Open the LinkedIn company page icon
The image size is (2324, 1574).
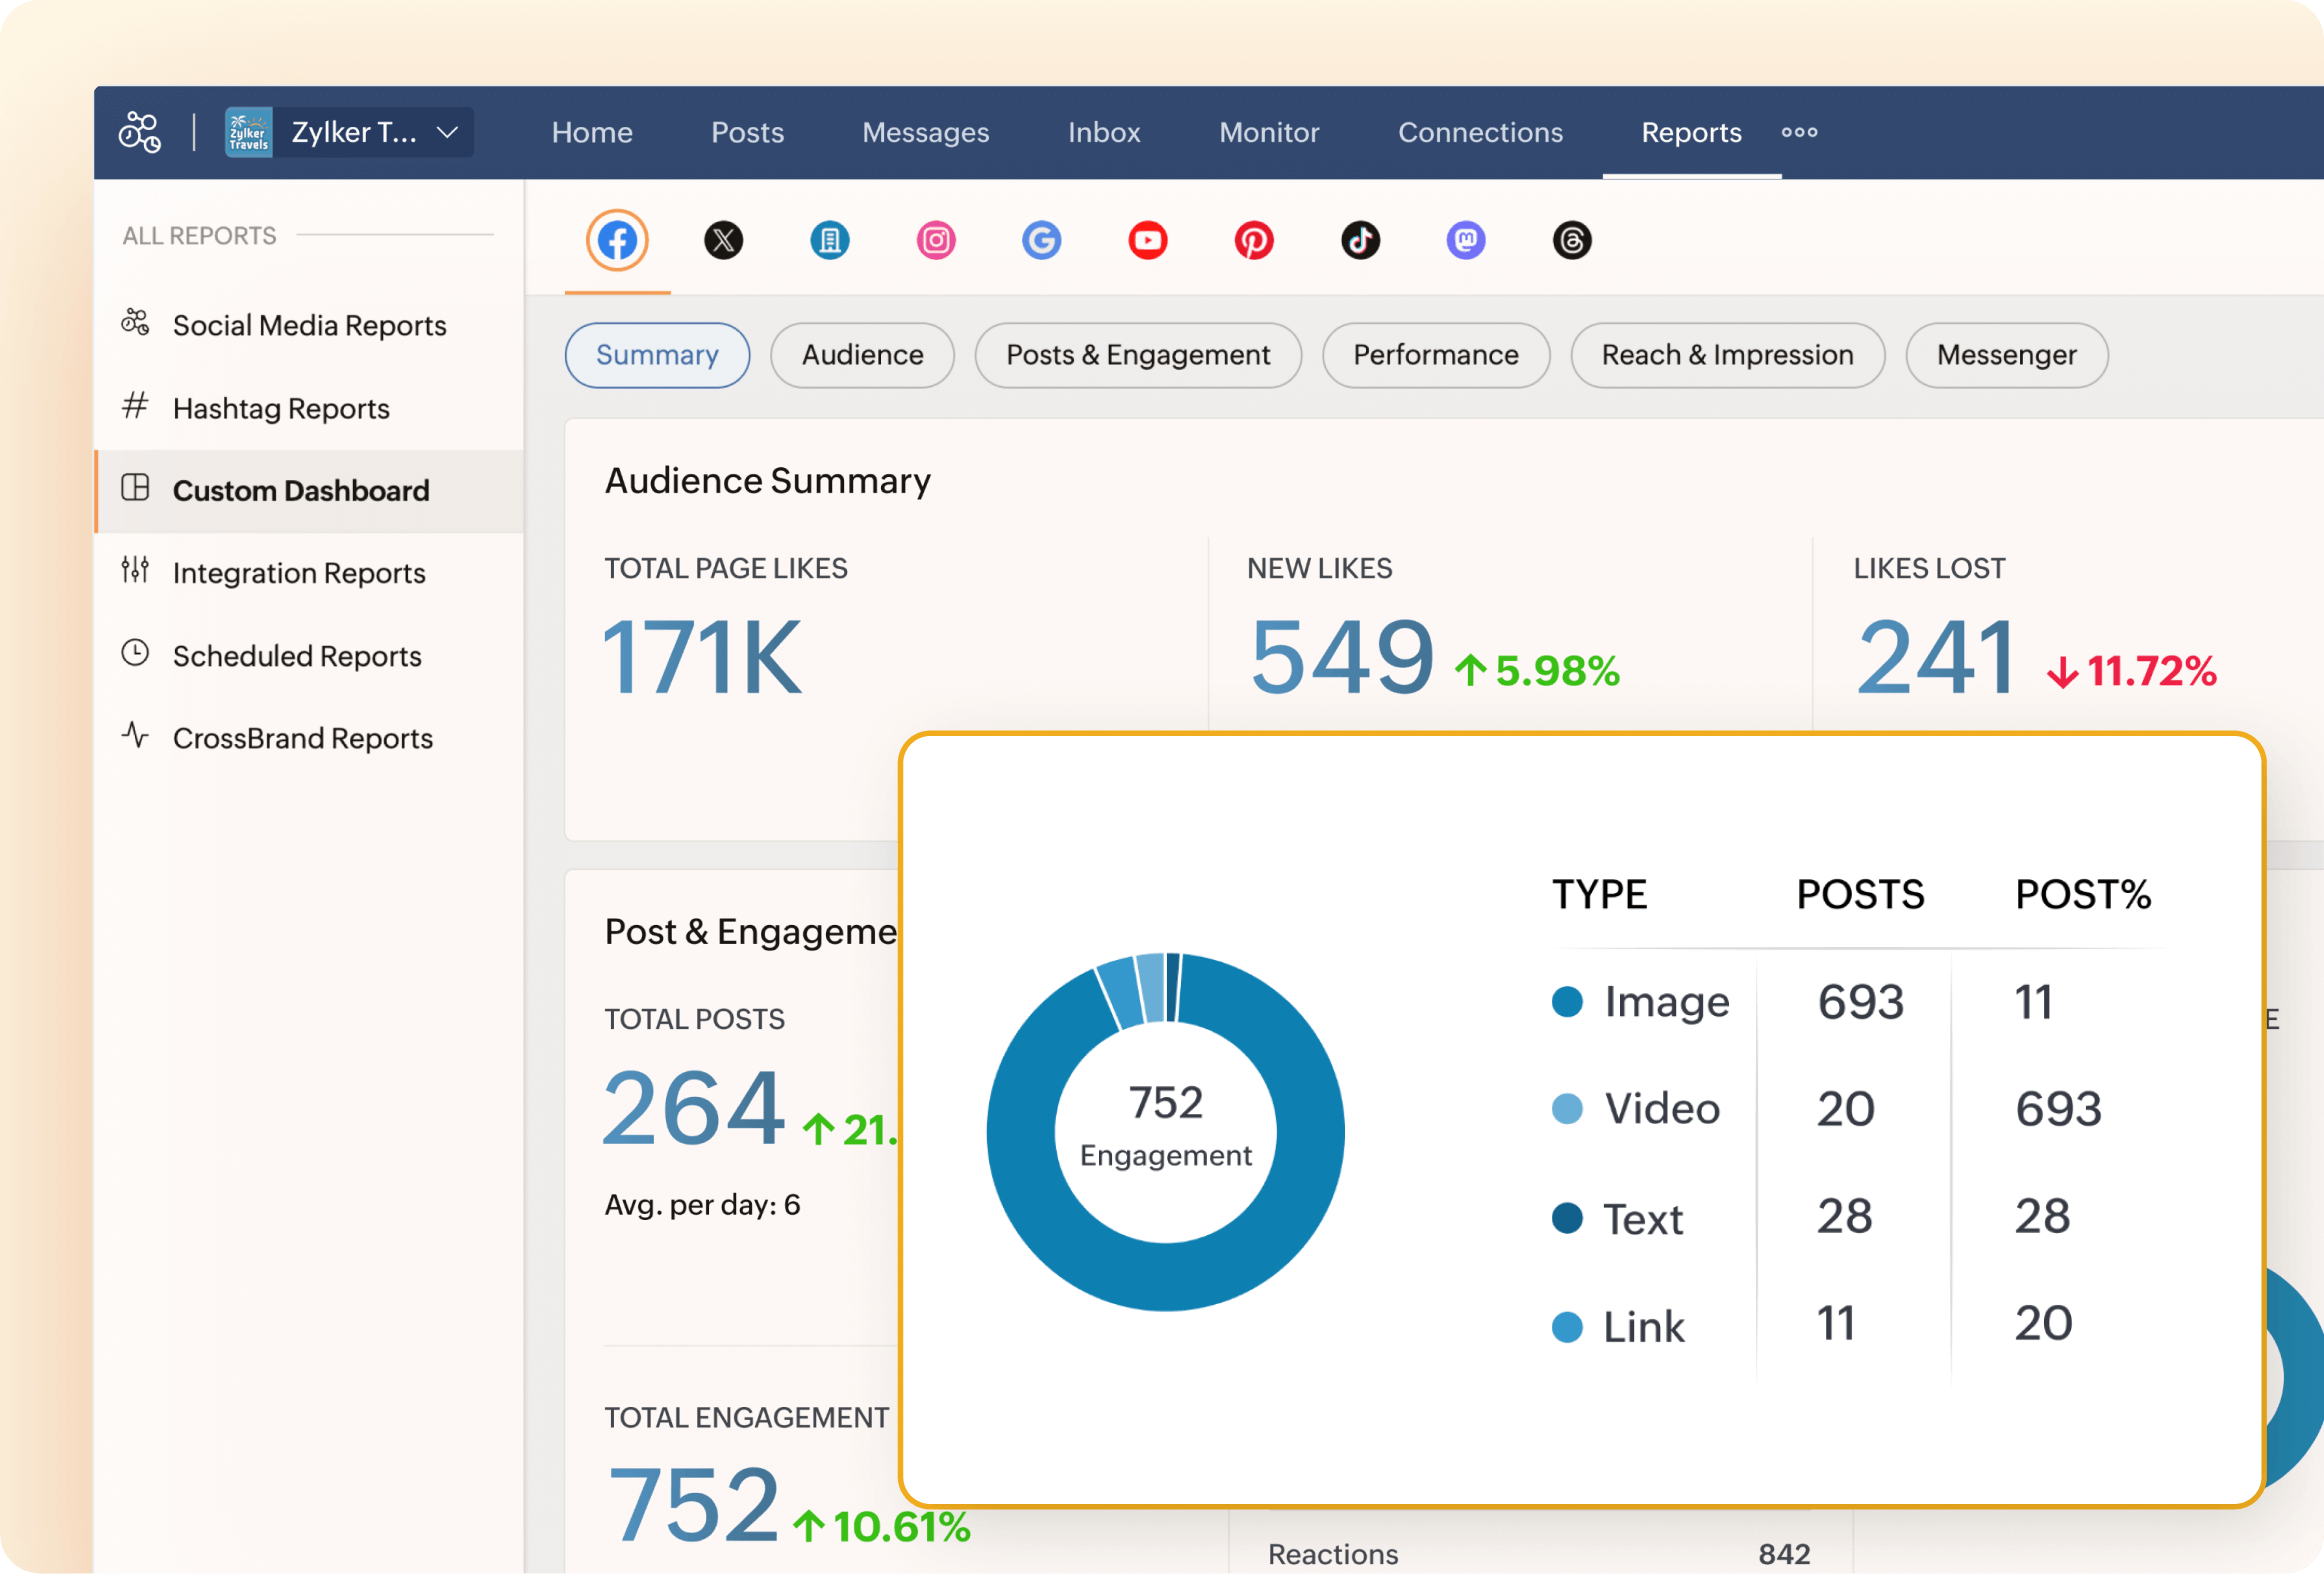pyautogui.click(x=830, y=240)
